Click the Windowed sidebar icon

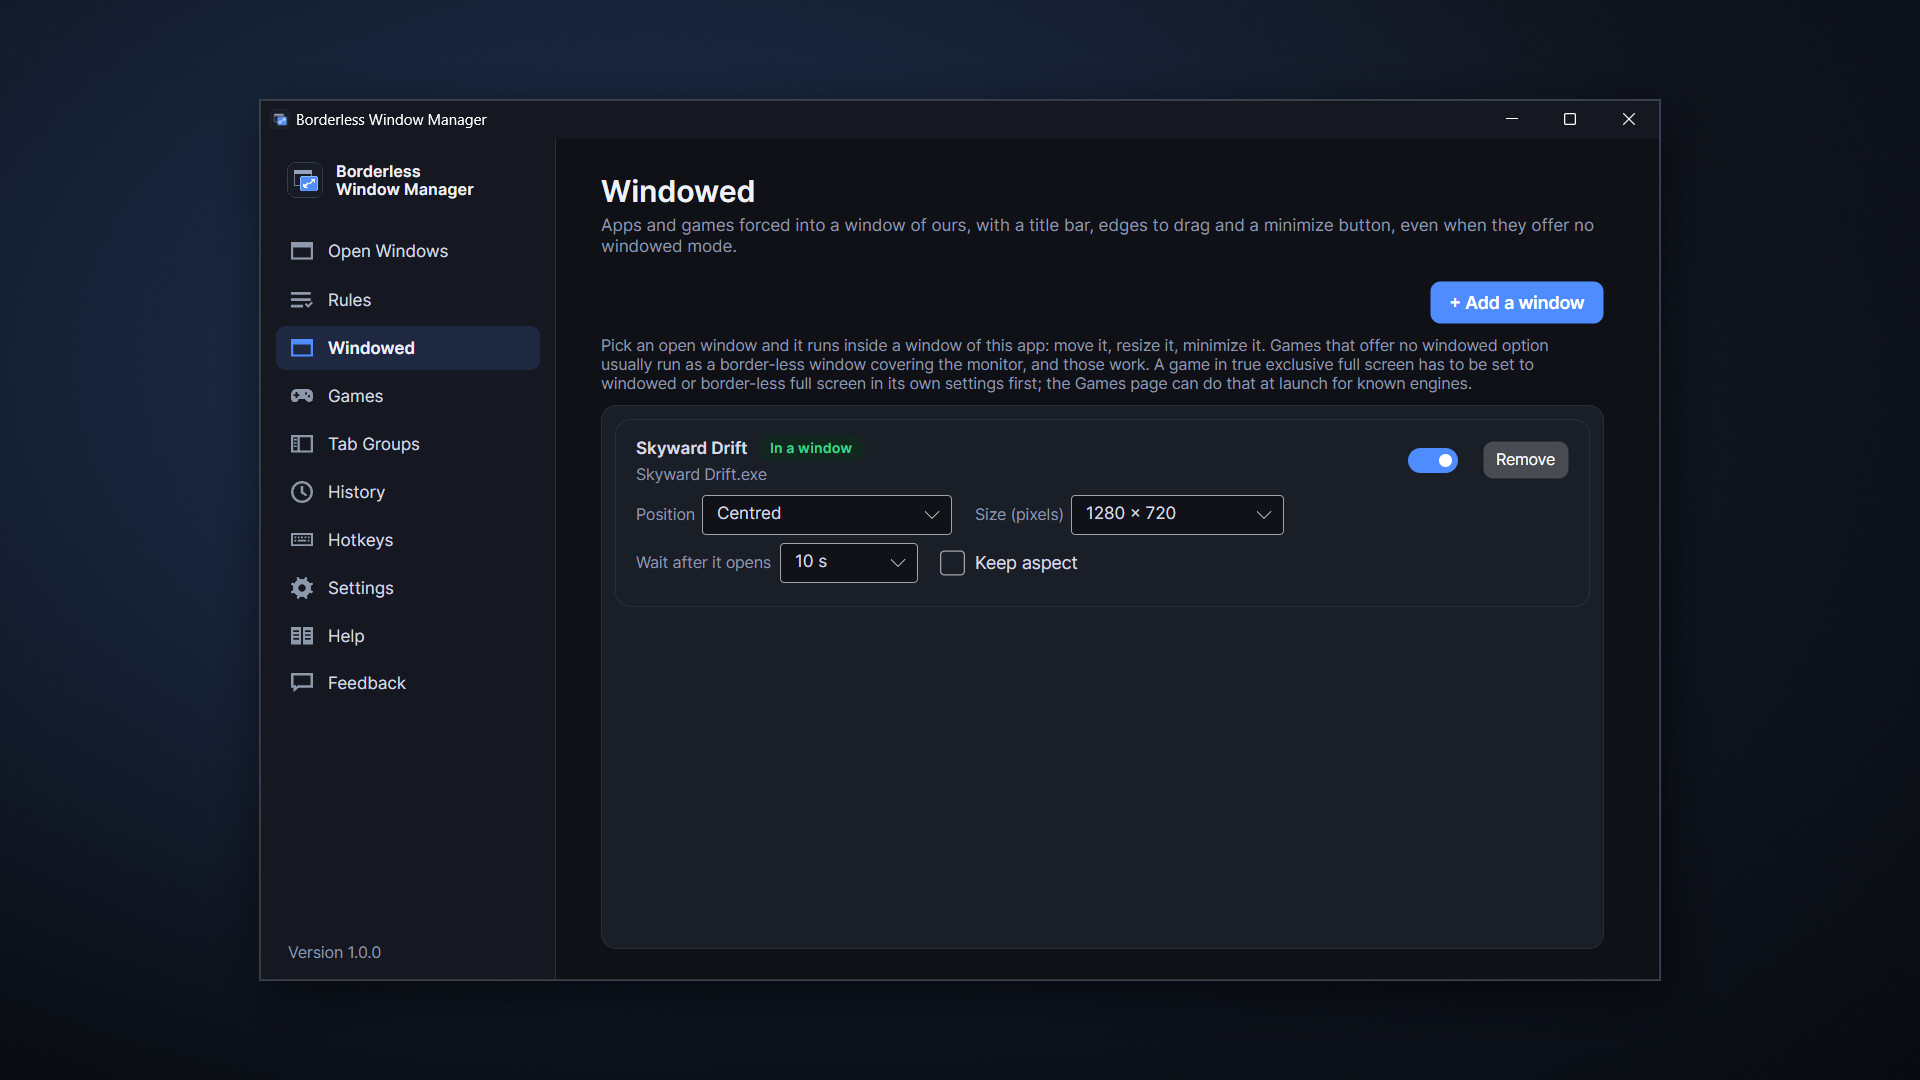[302, 348]
